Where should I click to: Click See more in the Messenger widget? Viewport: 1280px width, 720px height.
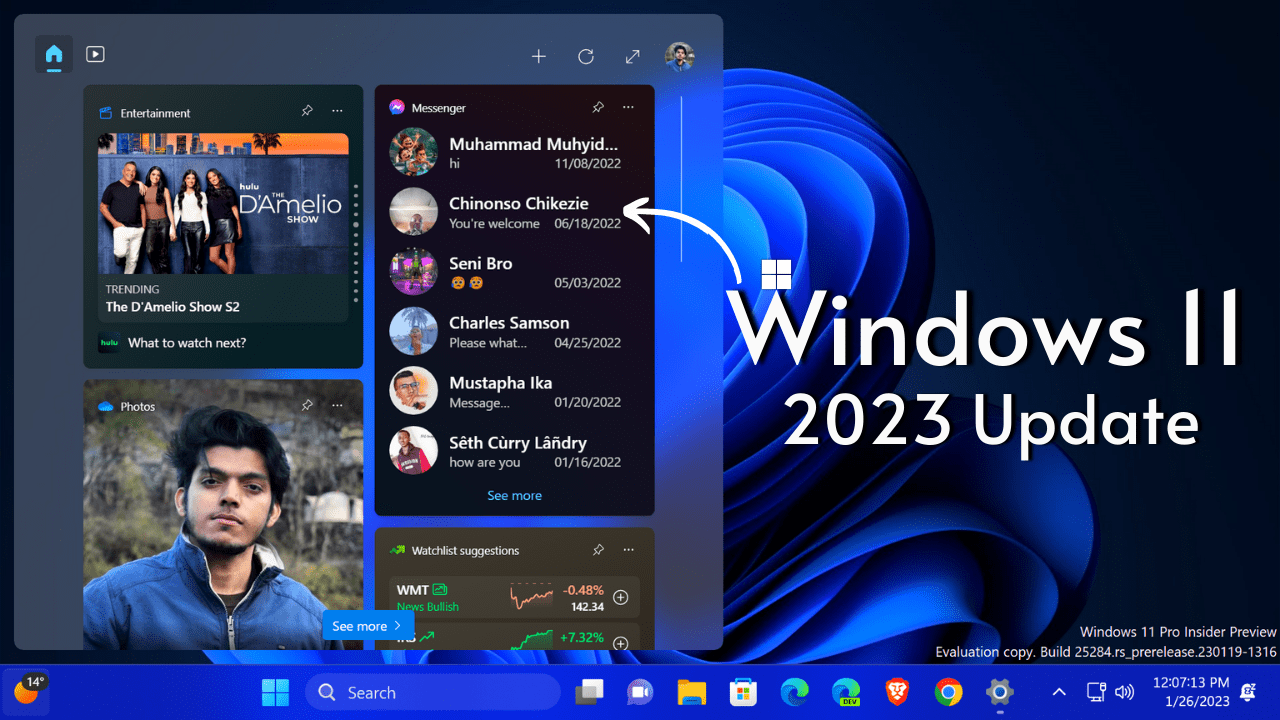pos(514,495)
